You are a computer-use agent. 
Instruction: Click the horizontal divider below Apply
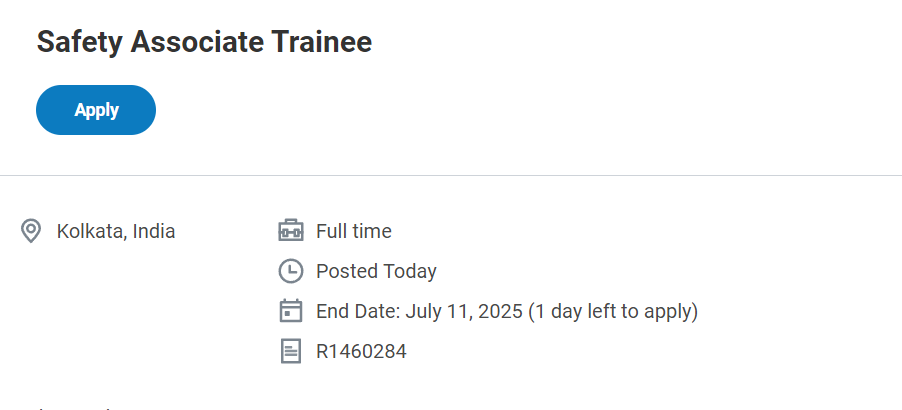[x=451, y=175]
